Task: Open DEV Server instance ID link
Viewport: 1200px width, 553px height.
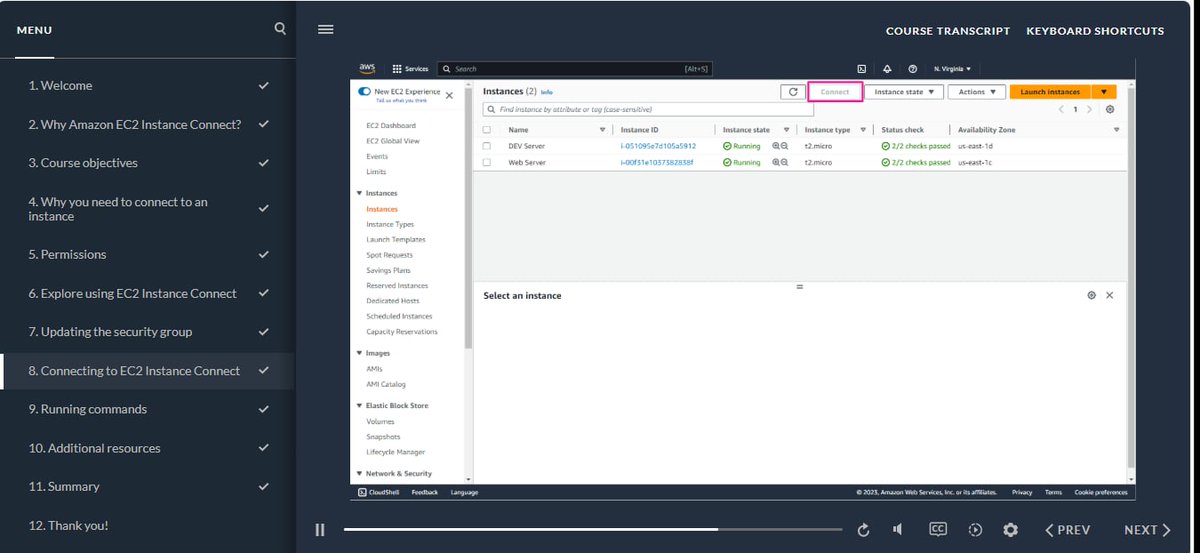Action: pos(658,146)
